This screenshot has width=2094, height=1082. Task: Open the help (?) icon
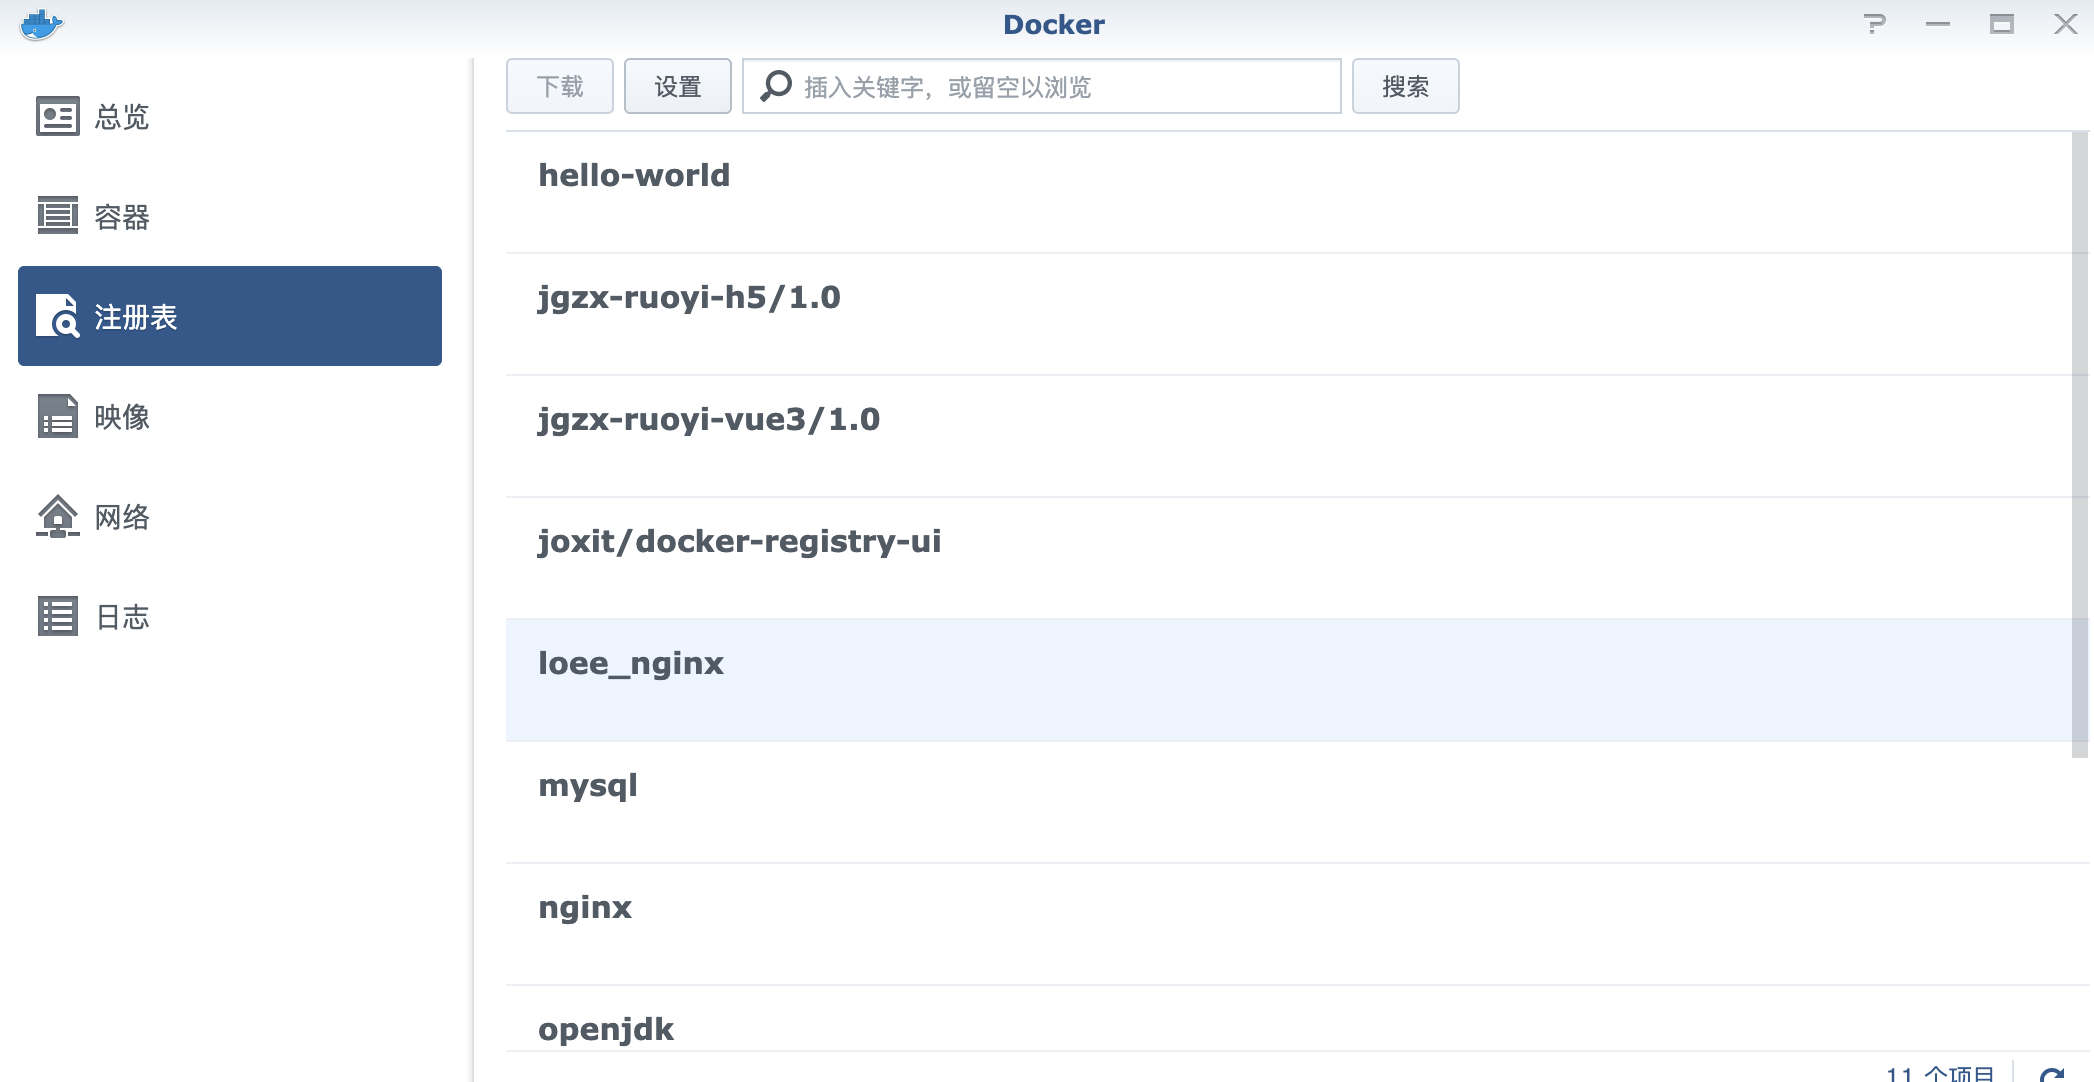pos(1876,23)
